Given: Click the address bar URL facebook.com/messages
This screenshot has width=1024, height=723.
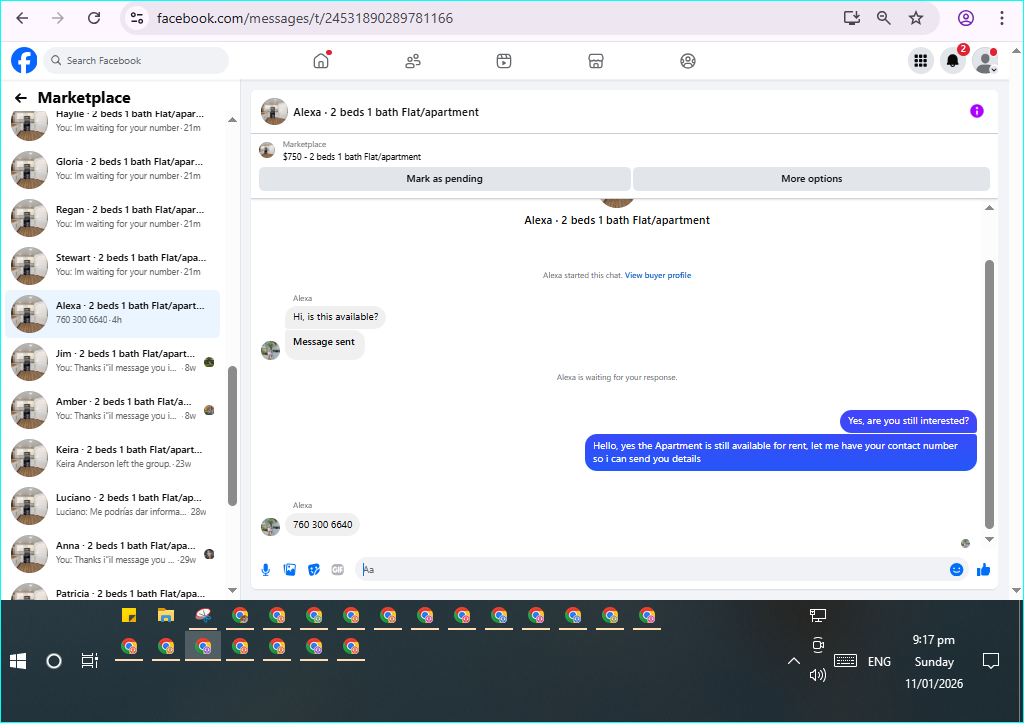Looking at the screenshot, I should pos(304,18).
